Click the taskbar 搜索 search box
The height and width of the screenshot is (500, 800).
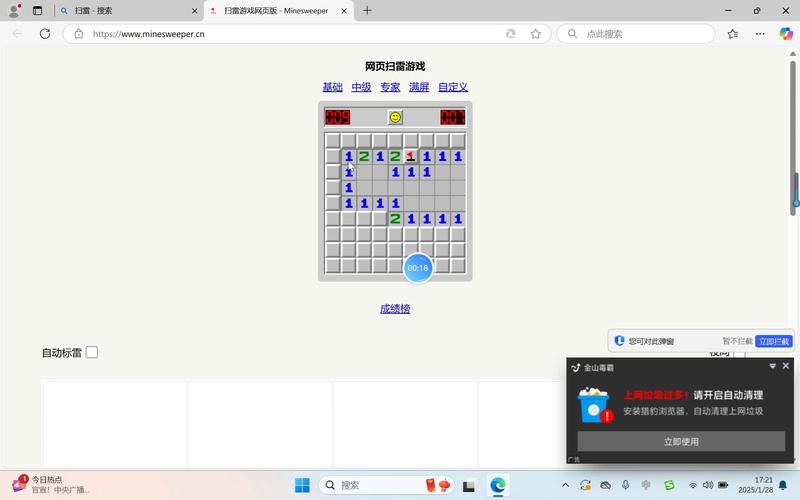tap(386, 485)
